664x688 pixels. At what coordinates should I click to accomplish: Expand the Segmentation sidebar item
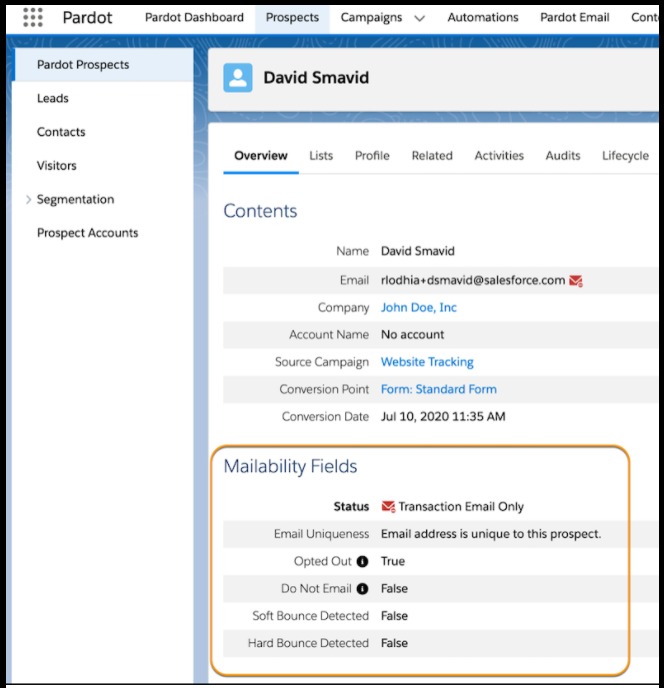point(28,200)
